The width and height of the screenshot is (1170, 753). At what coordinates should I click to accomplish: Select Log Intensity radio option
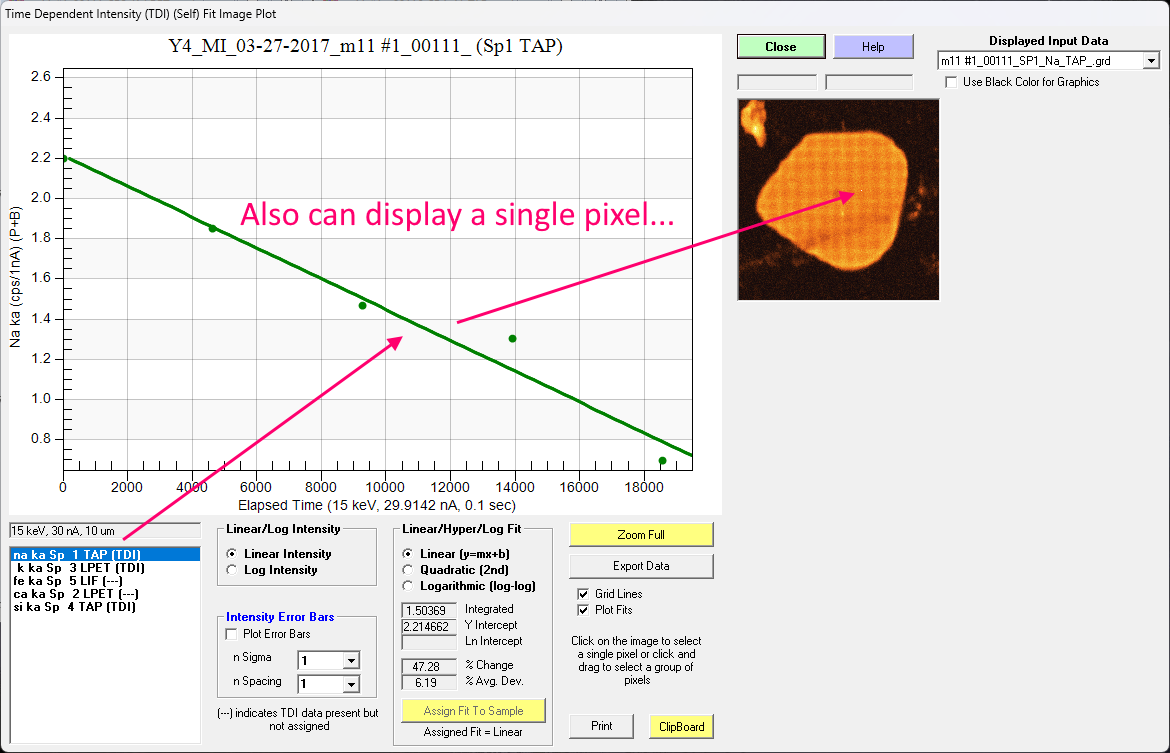click(233, 570)
